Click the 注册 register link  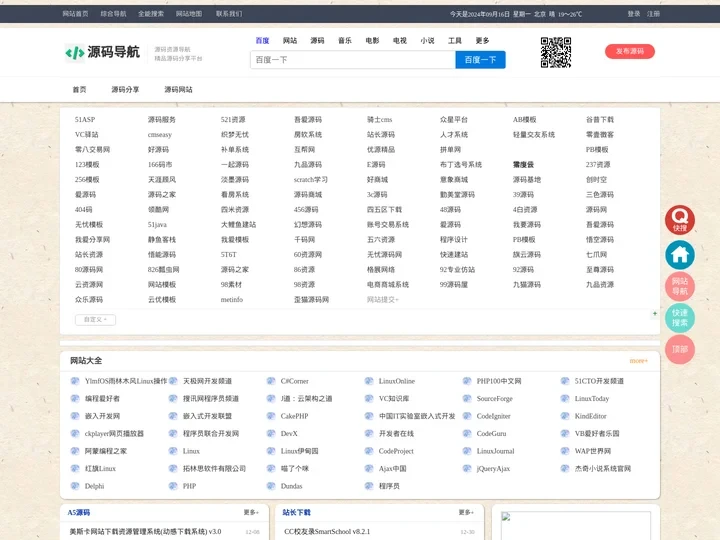pyautogui.click(x=653, y=14)
